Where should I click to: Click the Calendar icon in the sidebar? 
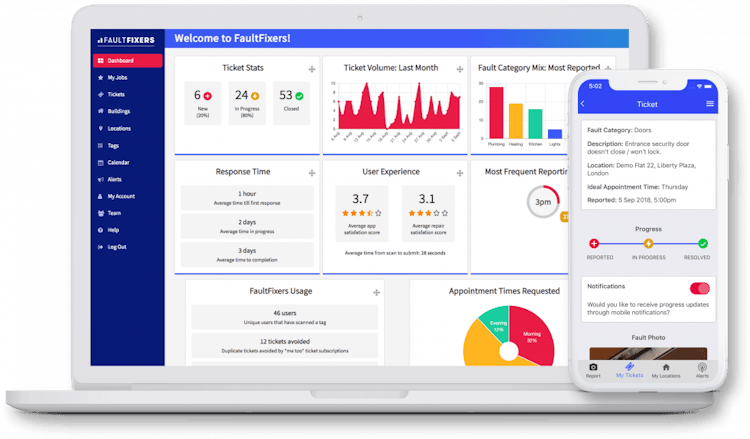pos(100,163)
